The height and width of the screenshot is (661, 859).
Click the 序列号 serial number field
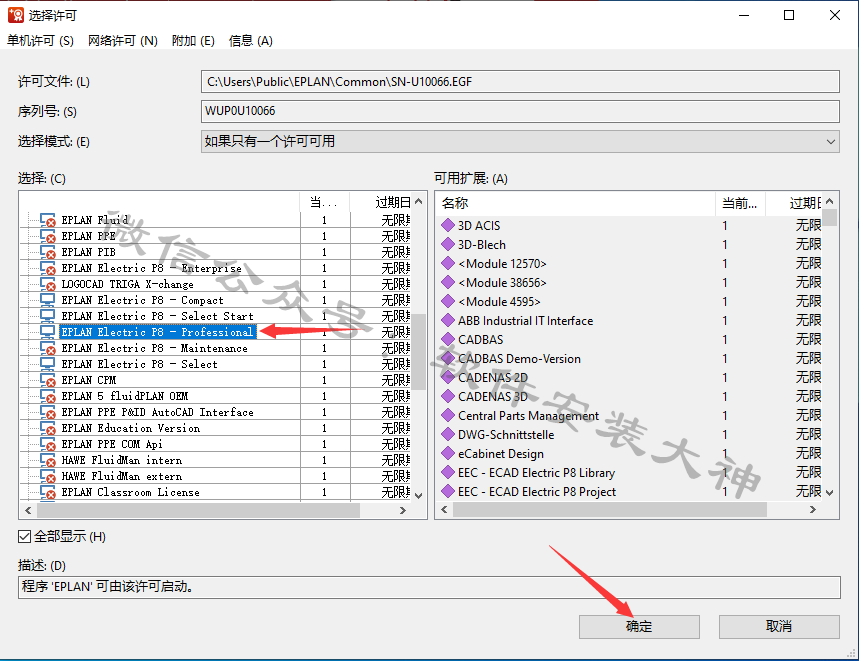point(520,111)
